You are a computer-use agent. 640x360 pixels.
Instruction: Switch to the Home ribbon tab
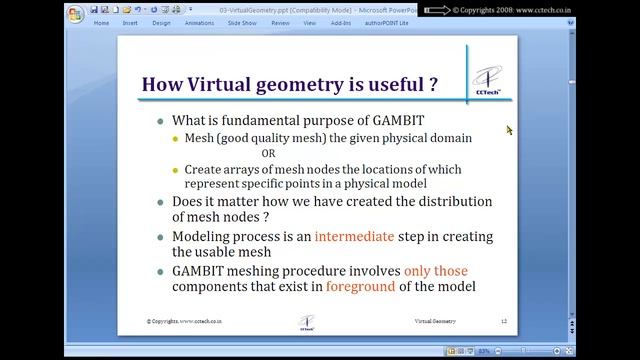pyautogui.click(x=101, y=23)
